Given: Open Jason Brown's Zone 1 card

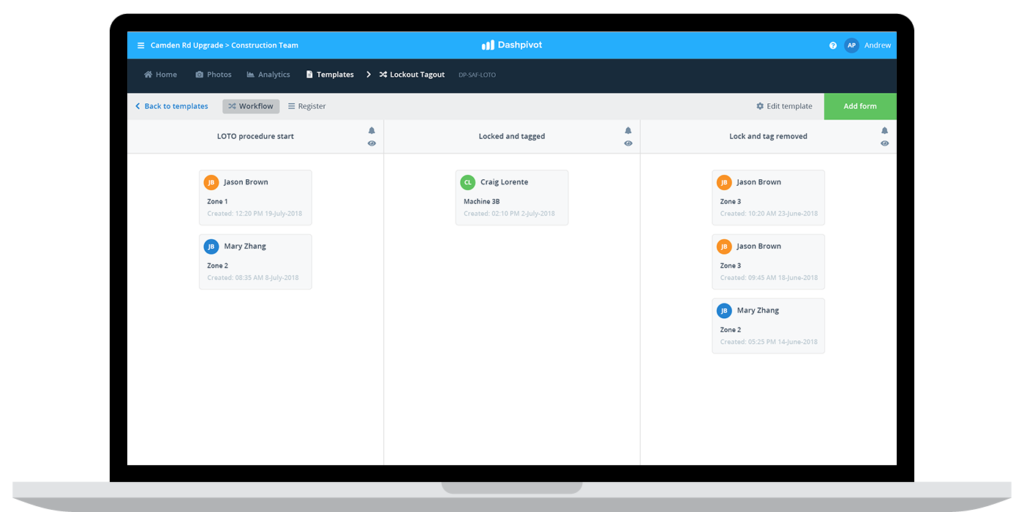Looking at the screenshot, I should coord(255,198).
